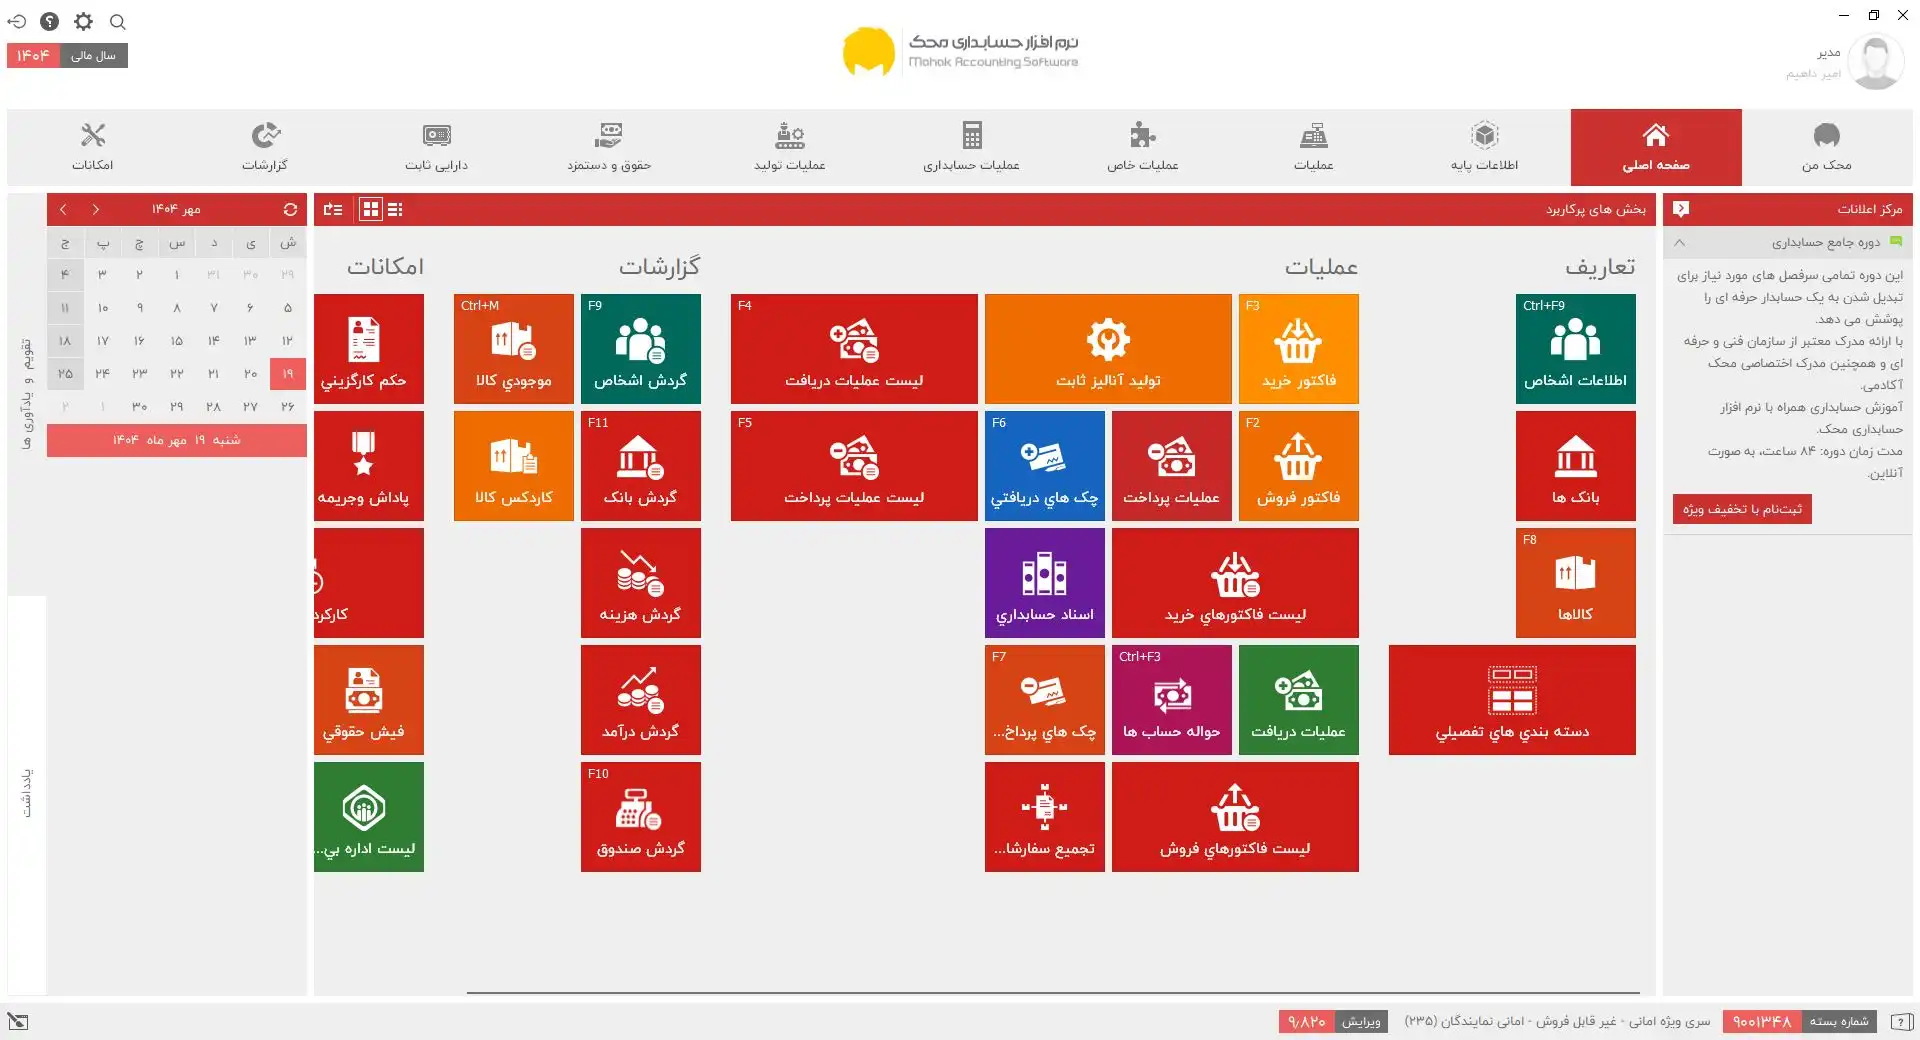Open the accounting documents tile (اسناد حسابداری)
The image size is (1920, 1040).
pos(1044,583)
